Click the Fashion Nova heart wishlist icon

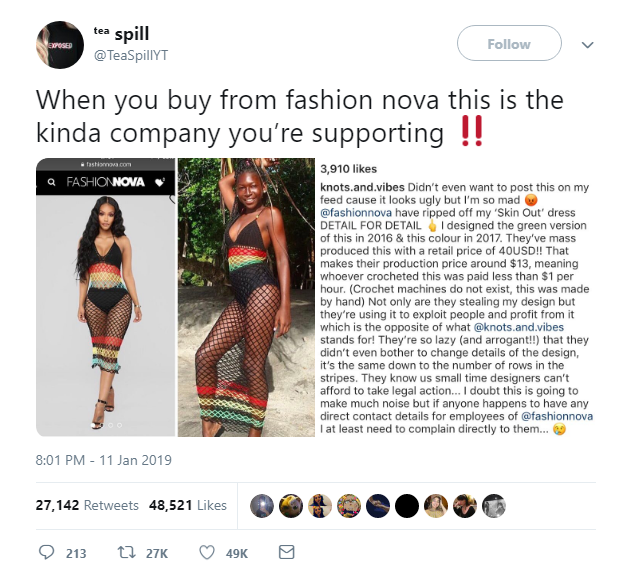(x=160, y=182)
